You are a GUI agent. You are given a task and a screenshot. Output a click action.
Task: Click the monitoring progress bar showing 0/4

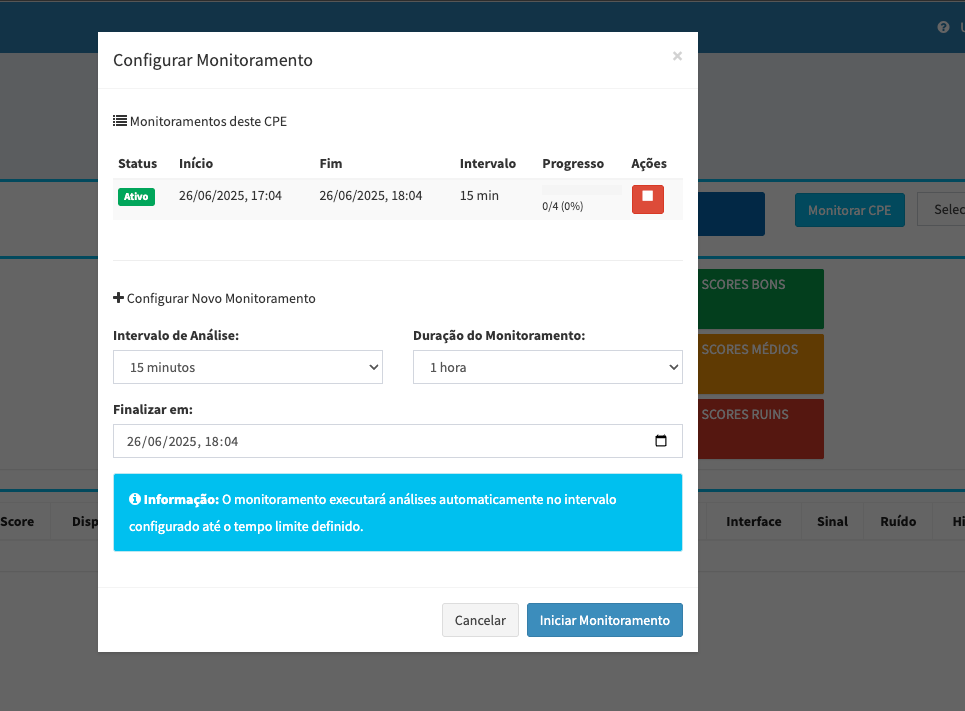tap(581, 189)
